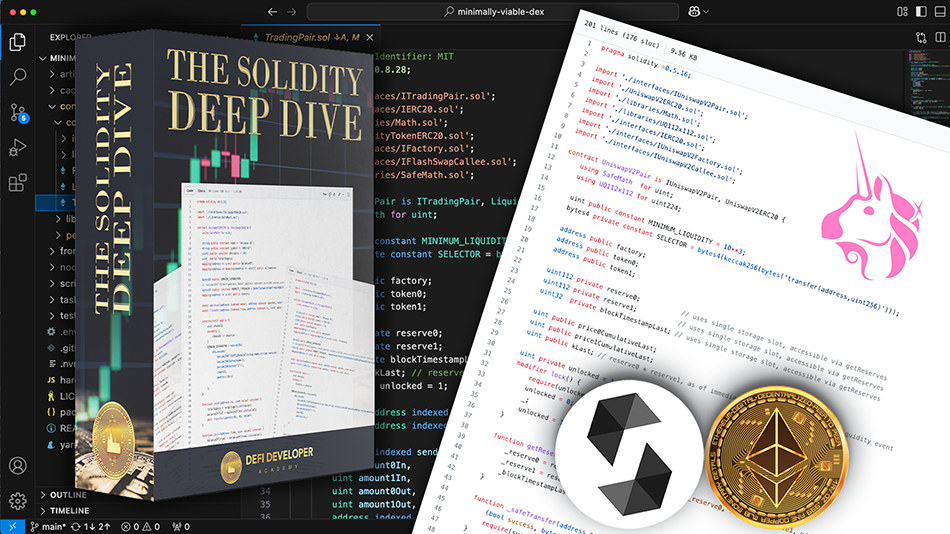Click the minimally-viable-dex command center search
This screenshot has width=950, height=534.
click(493, 12)
